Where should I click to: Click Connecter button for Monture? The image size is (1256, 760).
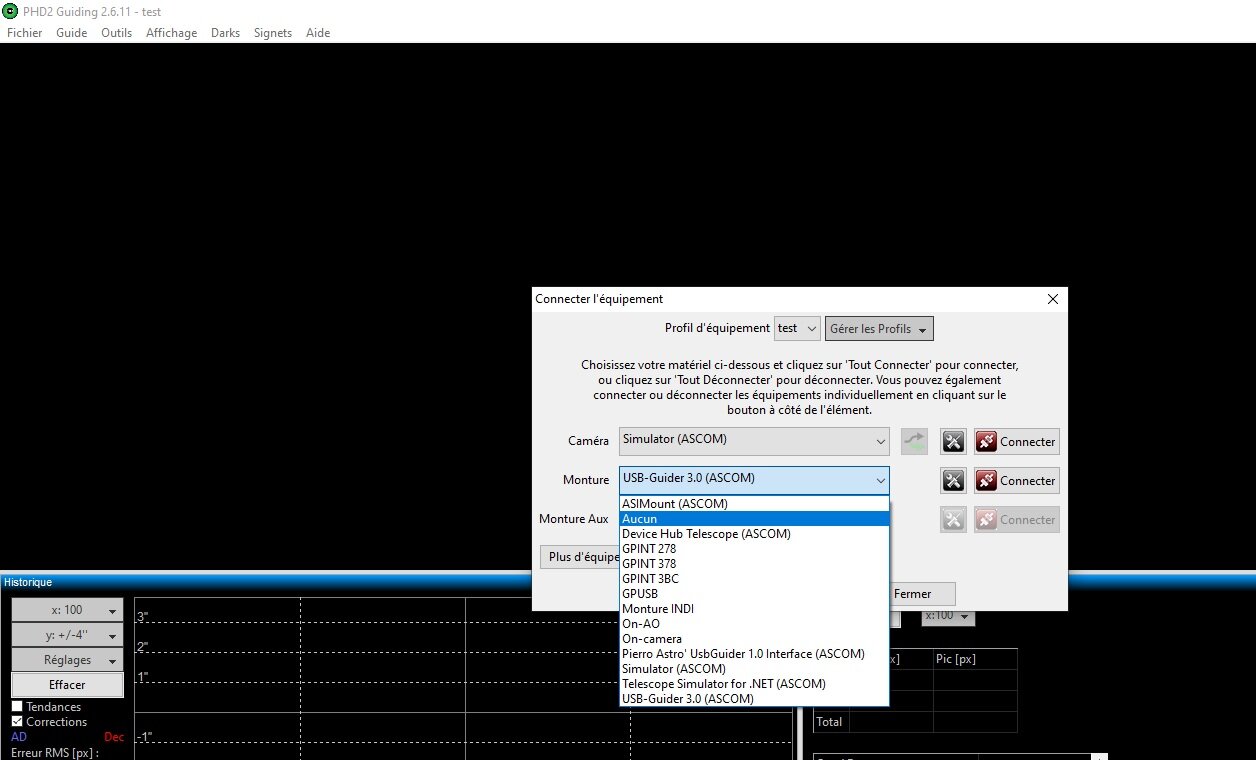coord(1016,481)
